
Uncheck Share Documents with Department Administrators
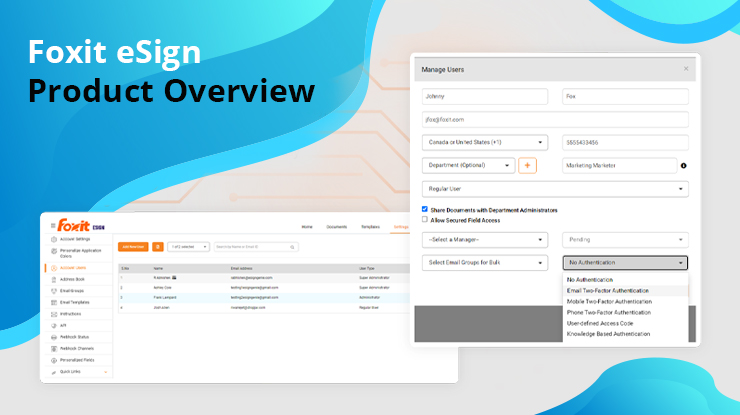pyautogui.click(x=425, y=209)
